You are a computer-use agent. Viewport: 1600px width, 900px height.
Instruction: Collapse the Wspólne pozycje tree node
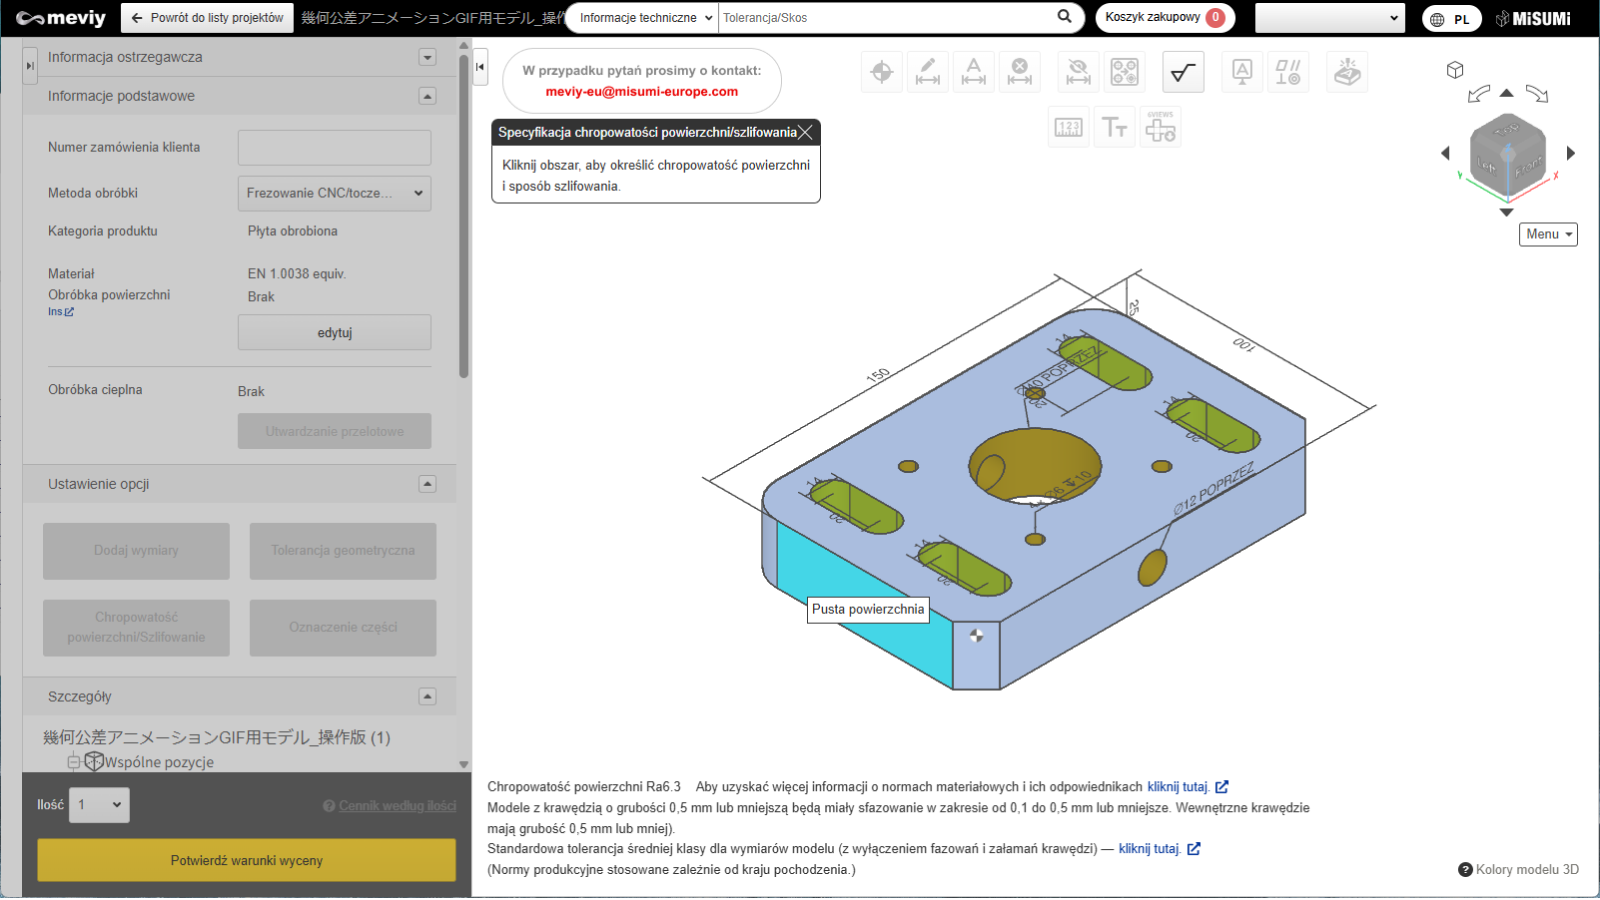click(x=74, y=762)
